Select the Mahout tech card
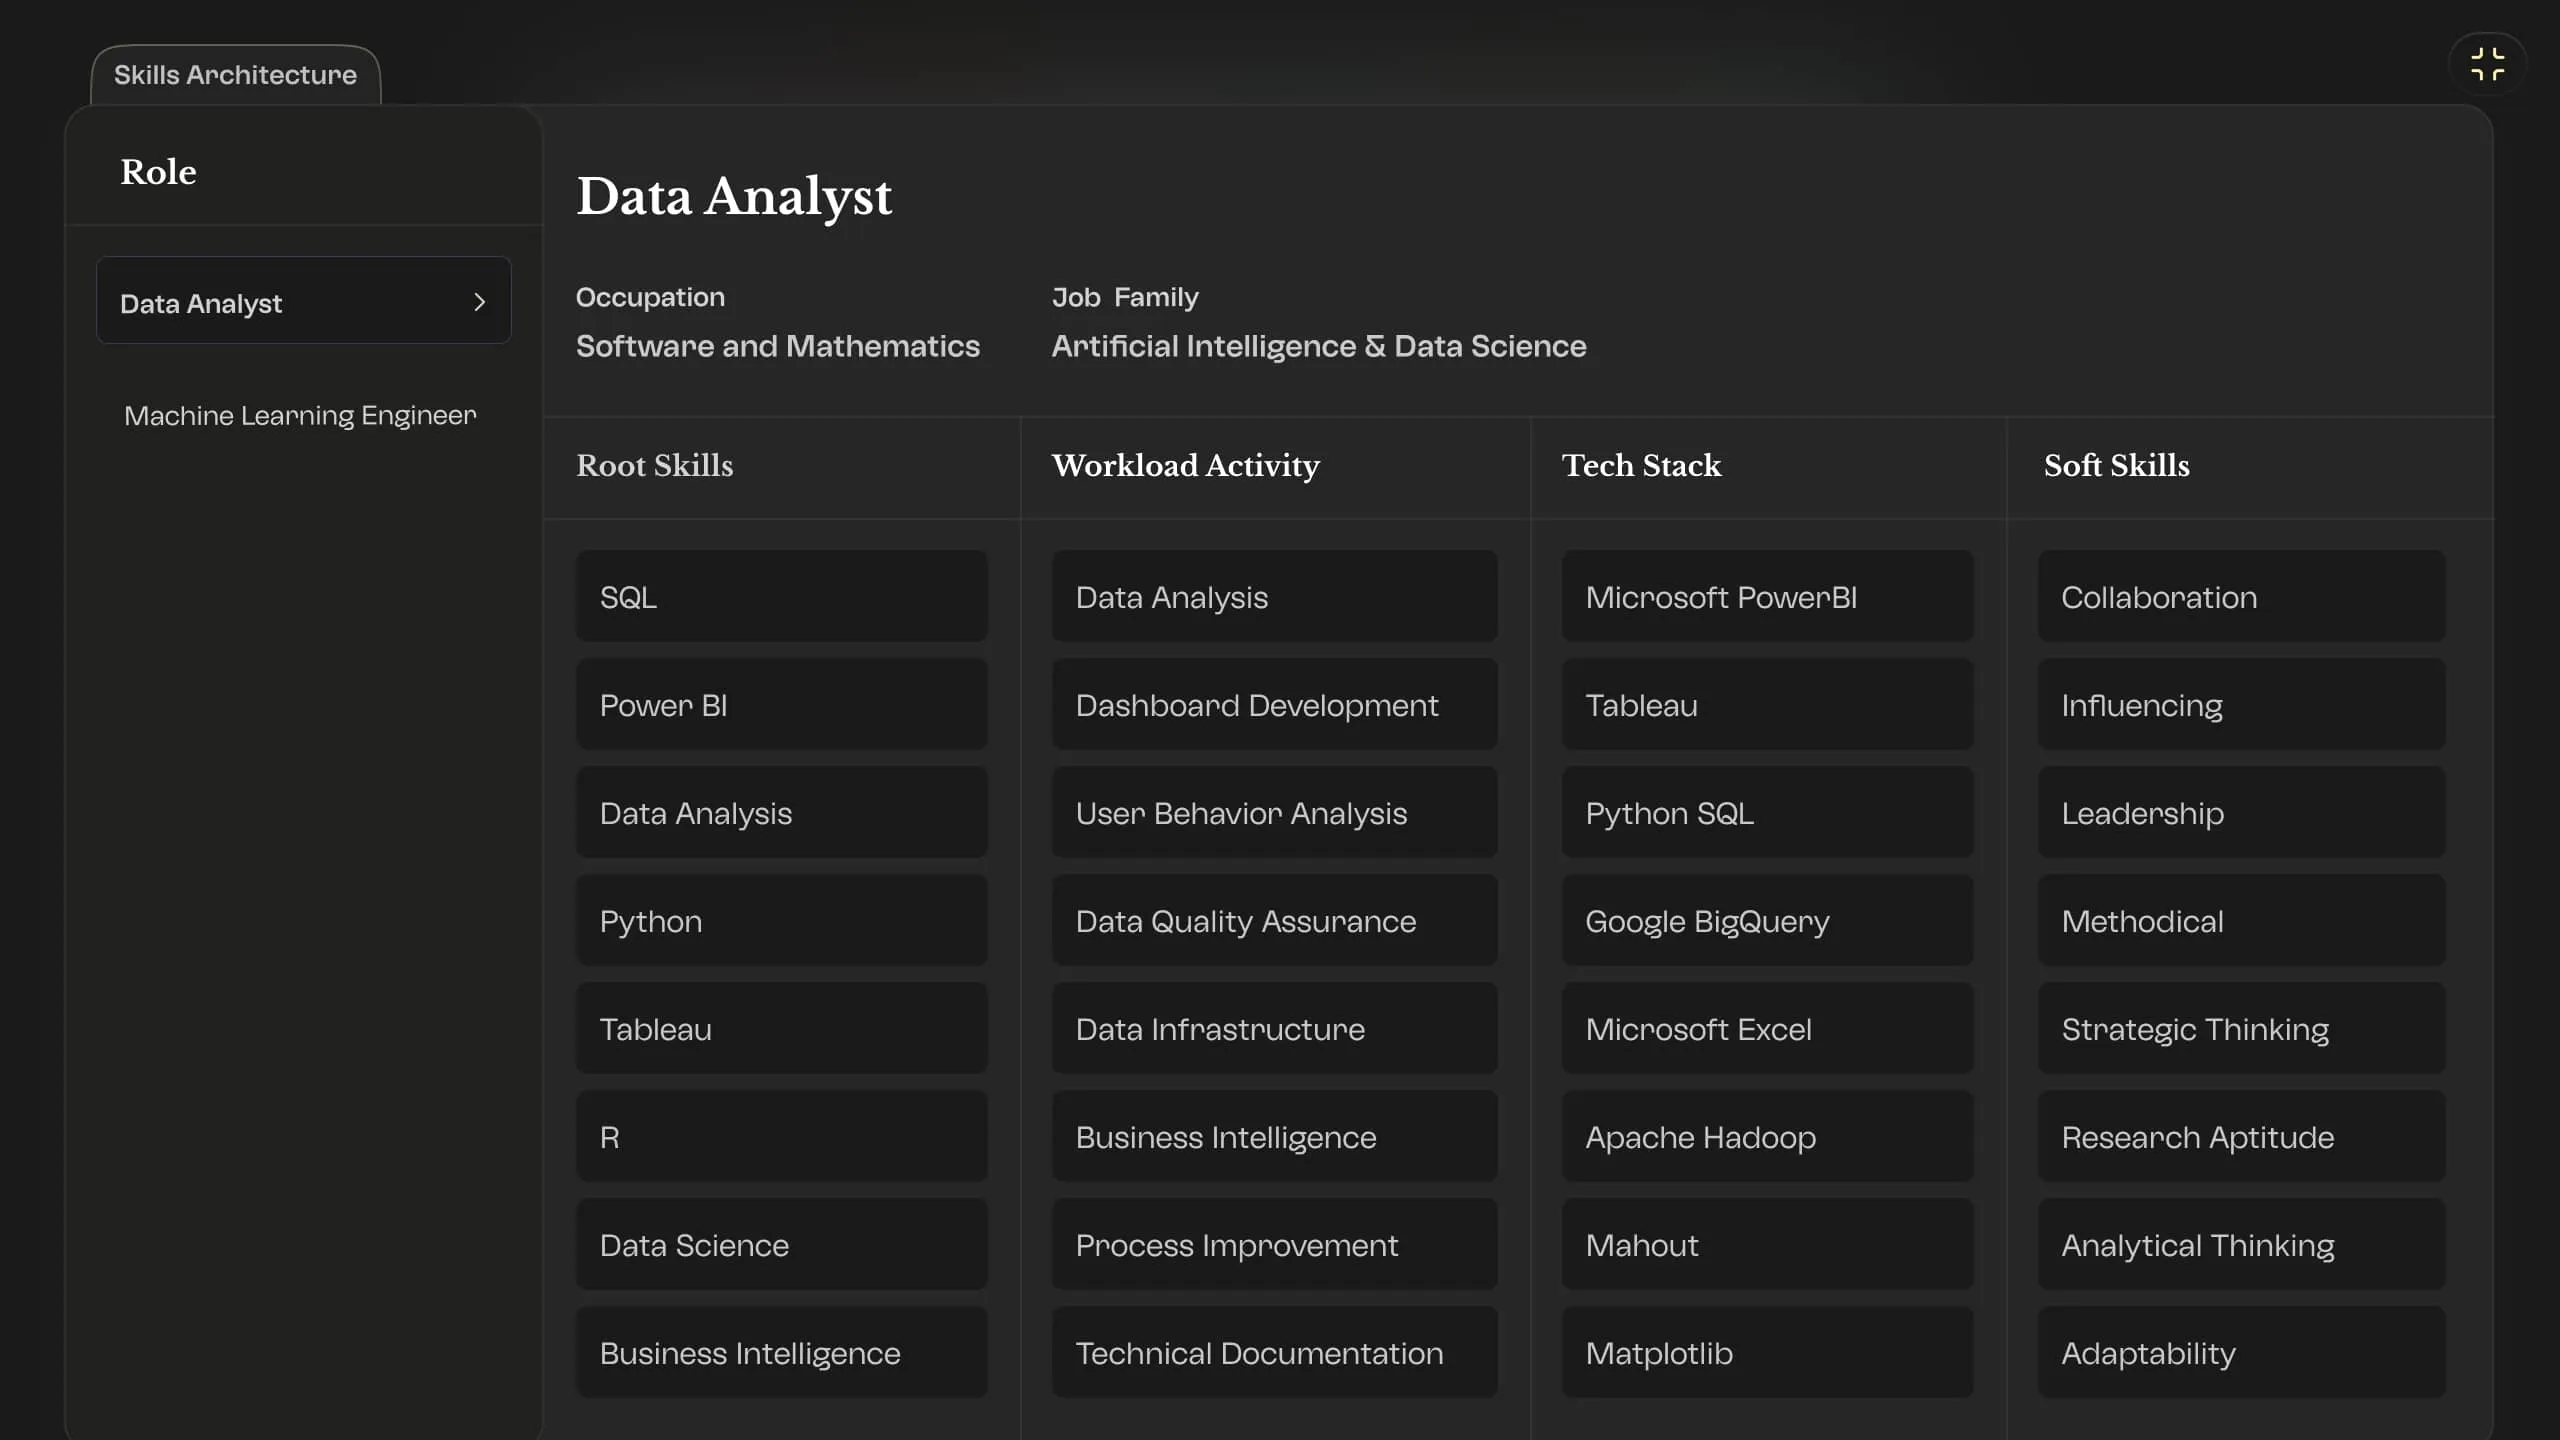This screenshot has height=1440, width=2560. click(1767, 1245)
